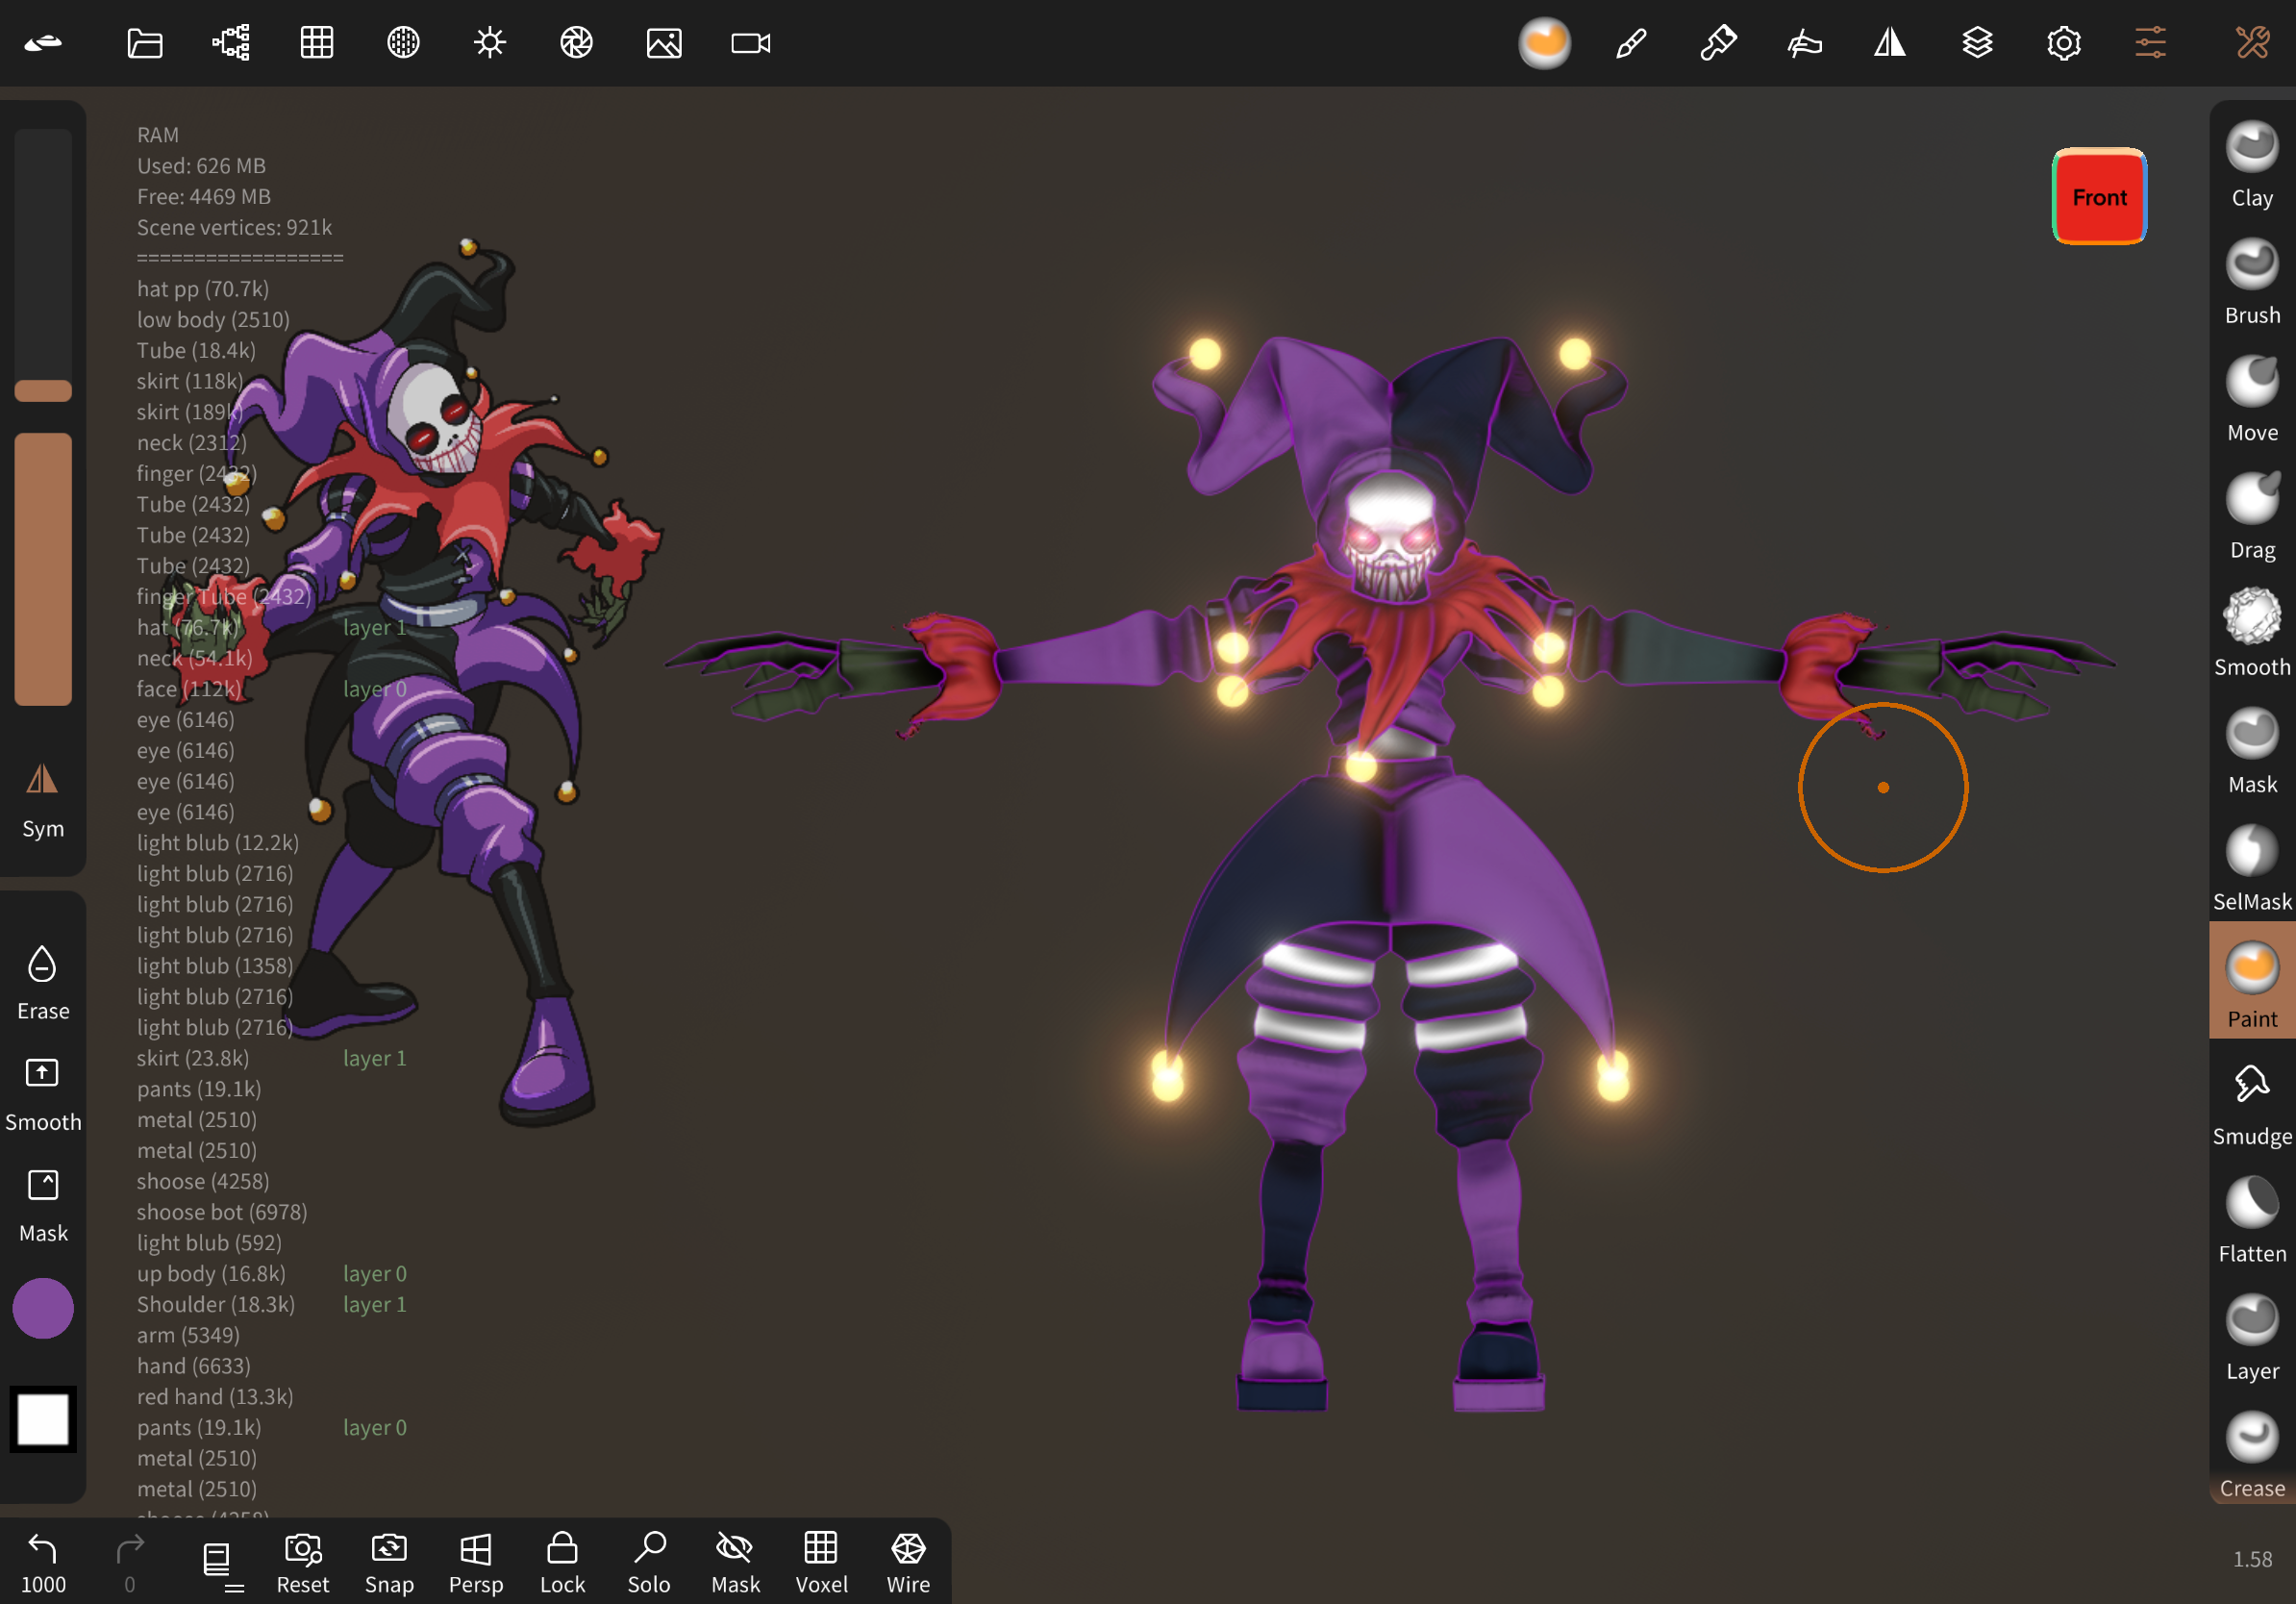Select the Smooth tool in right toolbar
Screen dimensions: 2296x1604
[x=2252, y=633]
